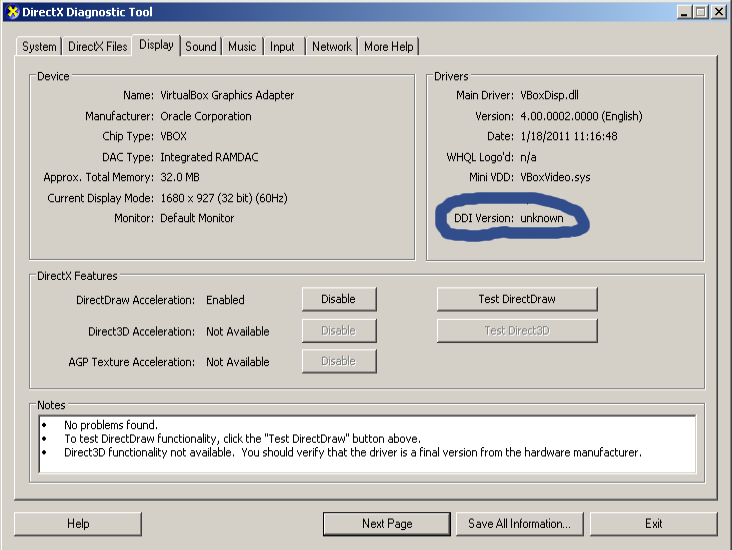The width and height of the screenshot is (732, 550).
Task: Go to the Sound tab
Action: tap(201, 47)
